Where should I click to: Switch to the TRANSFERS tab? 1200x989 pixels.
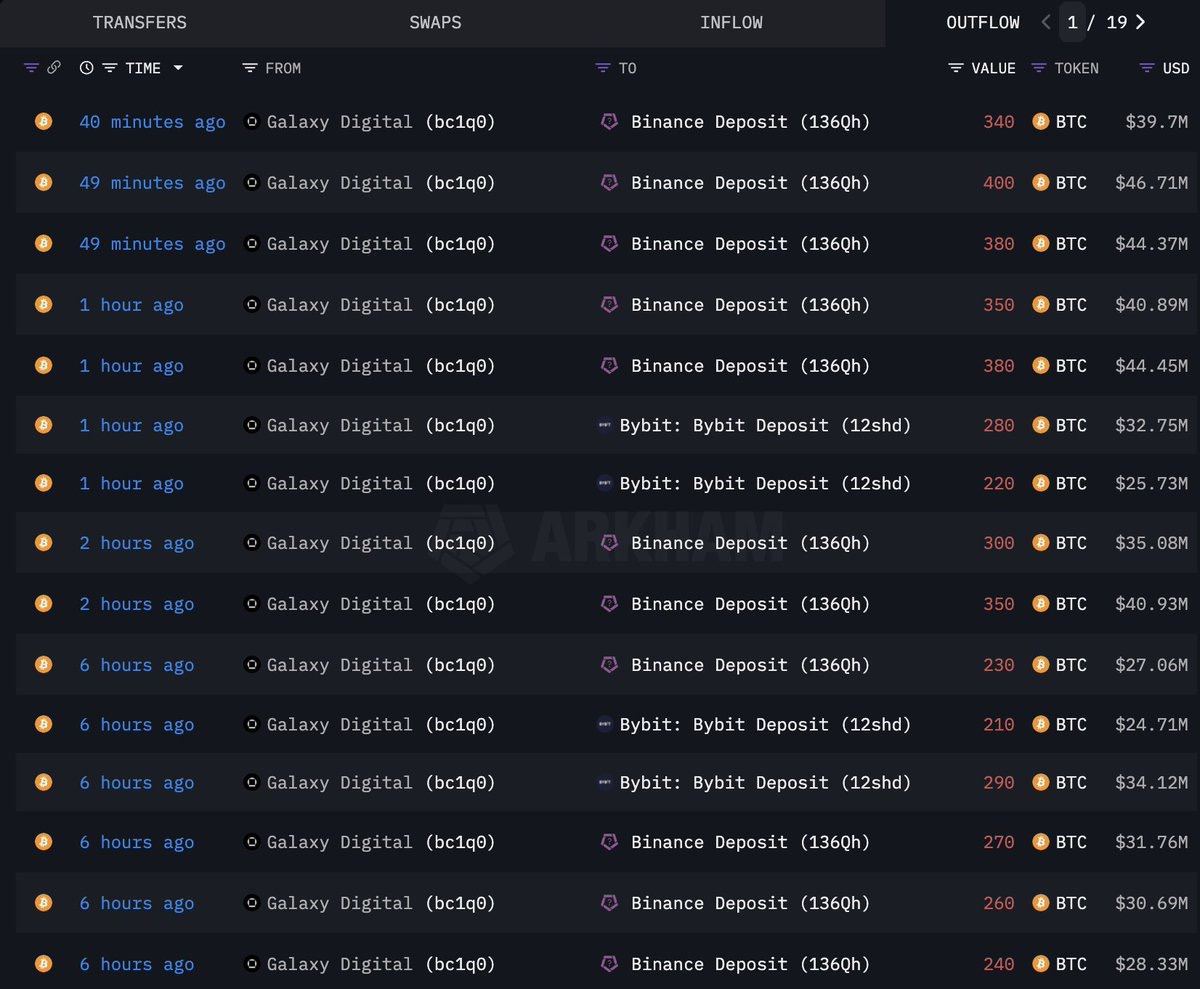[x=140, y=22]
